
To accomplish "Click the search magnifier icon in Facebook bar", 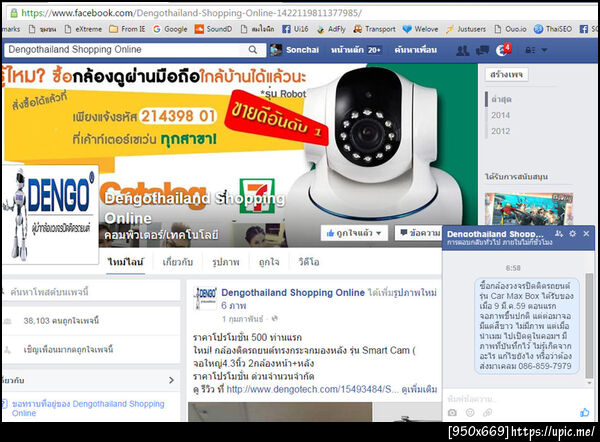I will (253, 50).
